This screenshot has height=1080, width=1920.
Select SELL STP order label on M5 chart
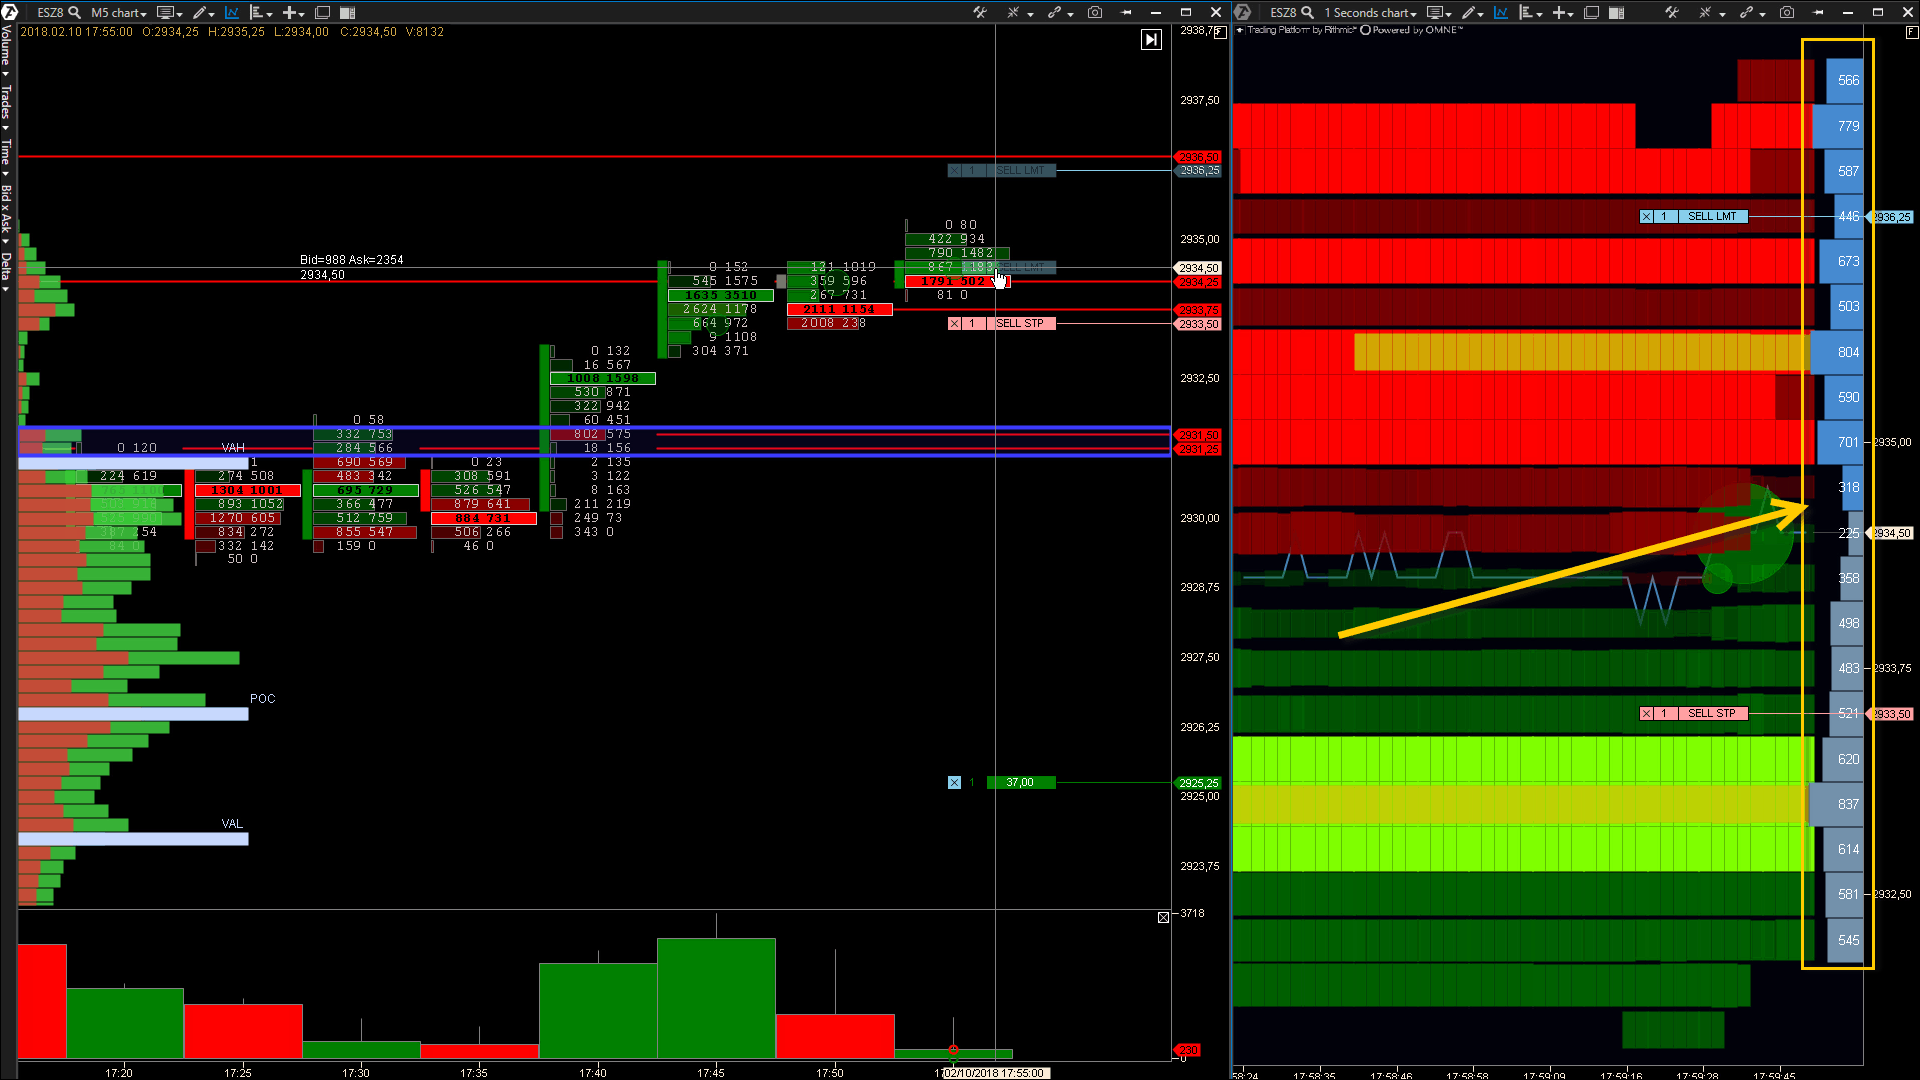click(x=1020, y=323)
